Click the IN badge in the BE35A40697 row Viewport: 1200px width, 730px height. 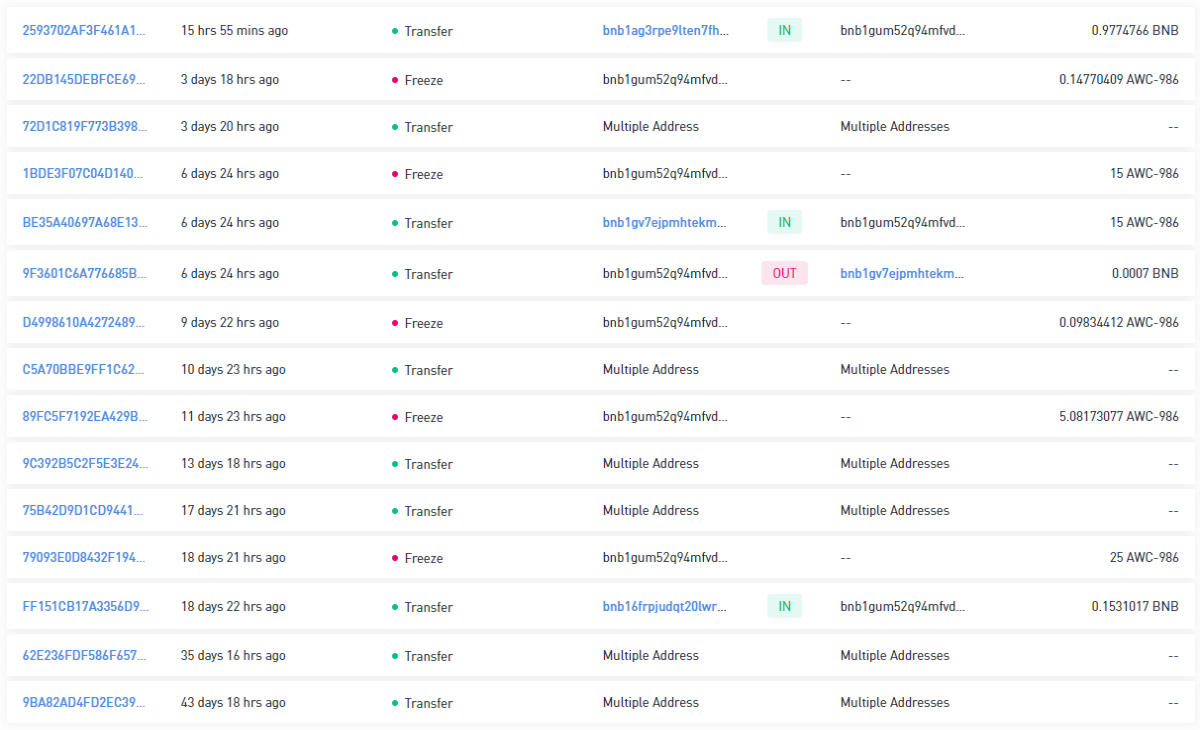point(784,223)
